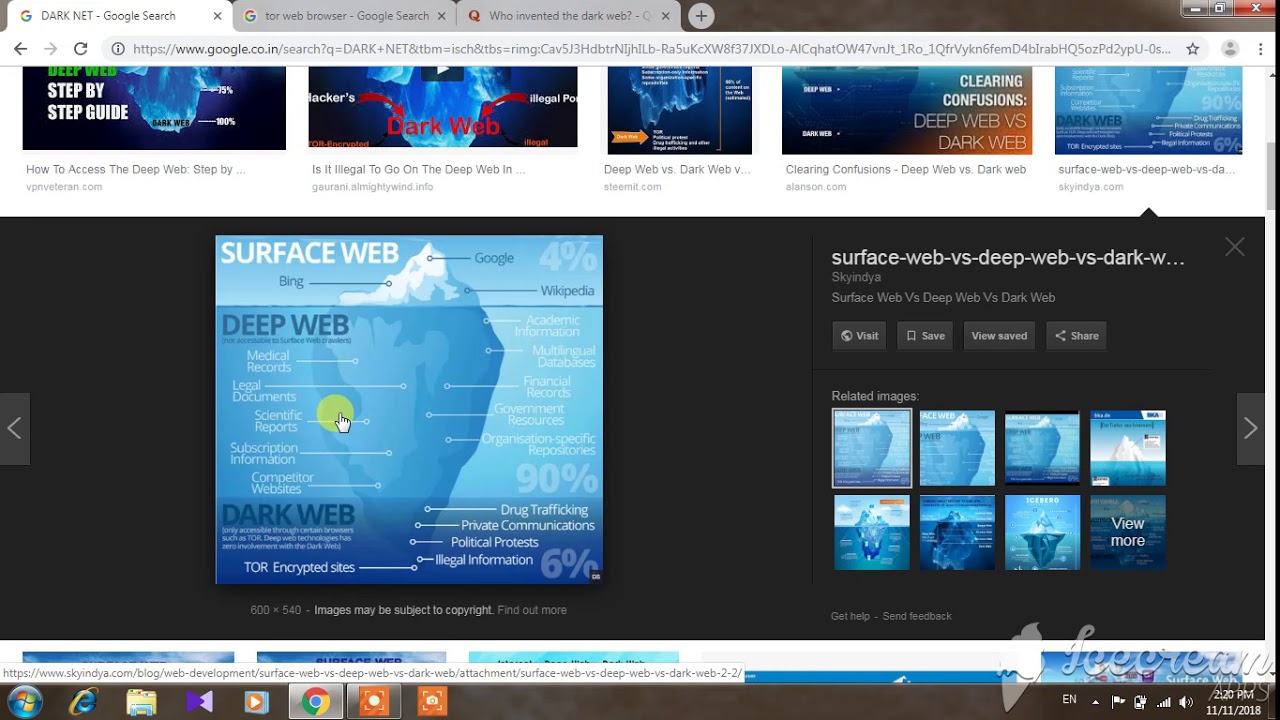Close the Who invented the dark web tab
This screenshot has height=720, width=1280.
click(x=665, y=16)
